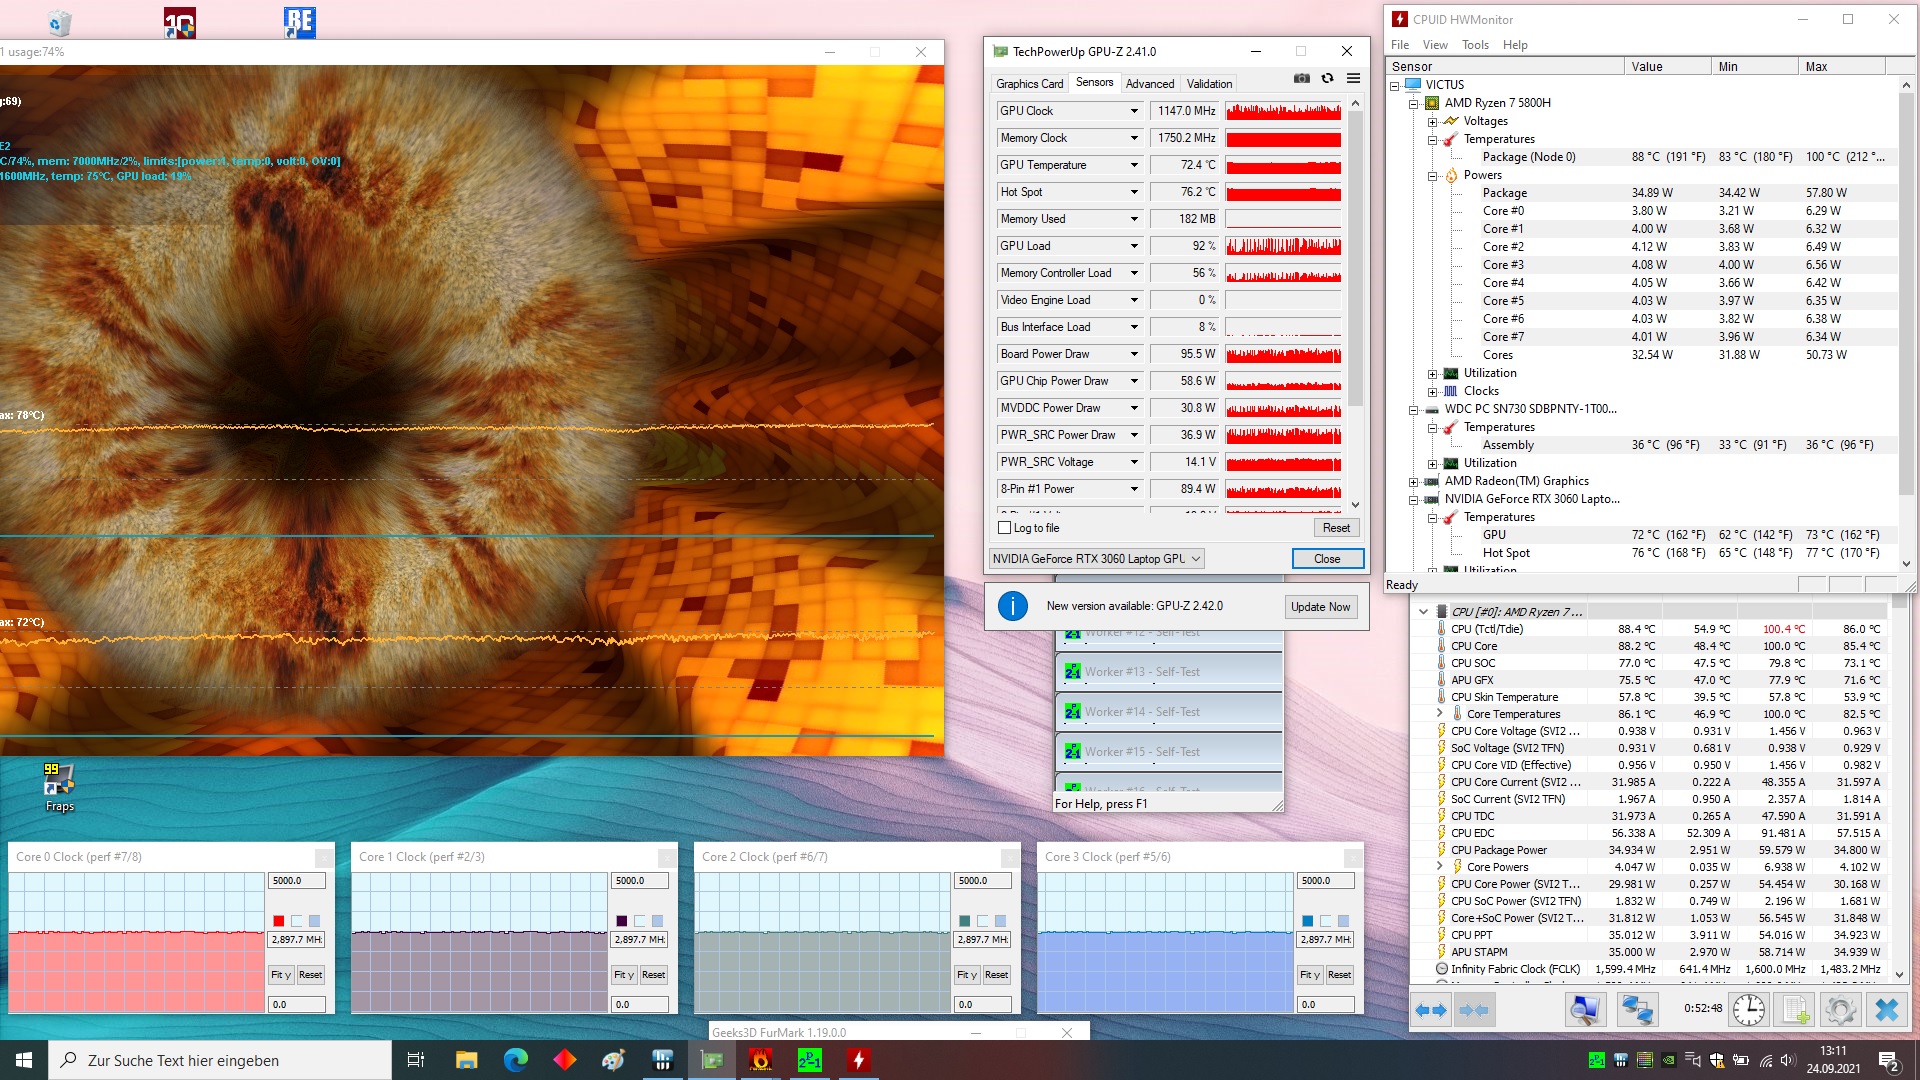Expand the Core Temperatures row in HWiNFO
1920x1080 pixels.
(1440, 714)
